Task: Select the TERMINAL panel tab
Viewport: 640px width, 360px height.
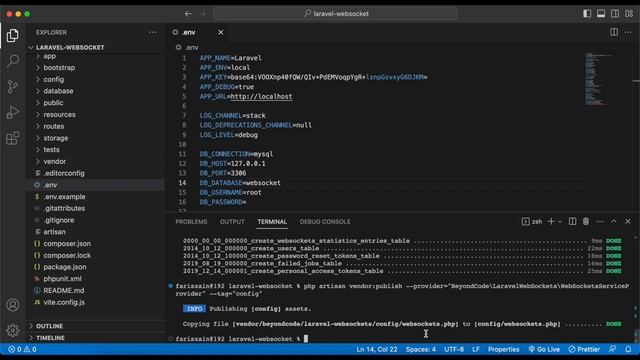Action: [x=272, y=222]
